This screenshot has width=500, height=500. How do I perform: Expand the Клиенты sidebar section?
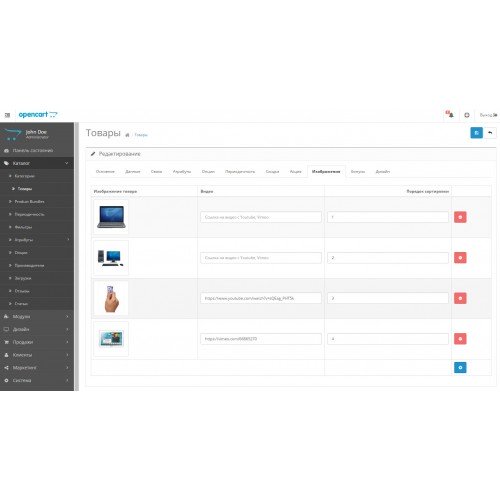point(37,355)
